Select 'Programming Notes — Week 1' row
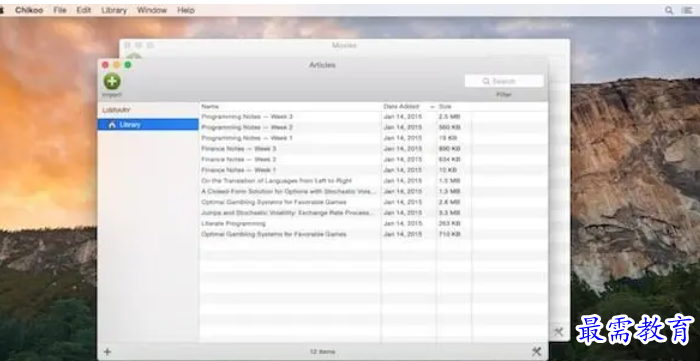 373,138
